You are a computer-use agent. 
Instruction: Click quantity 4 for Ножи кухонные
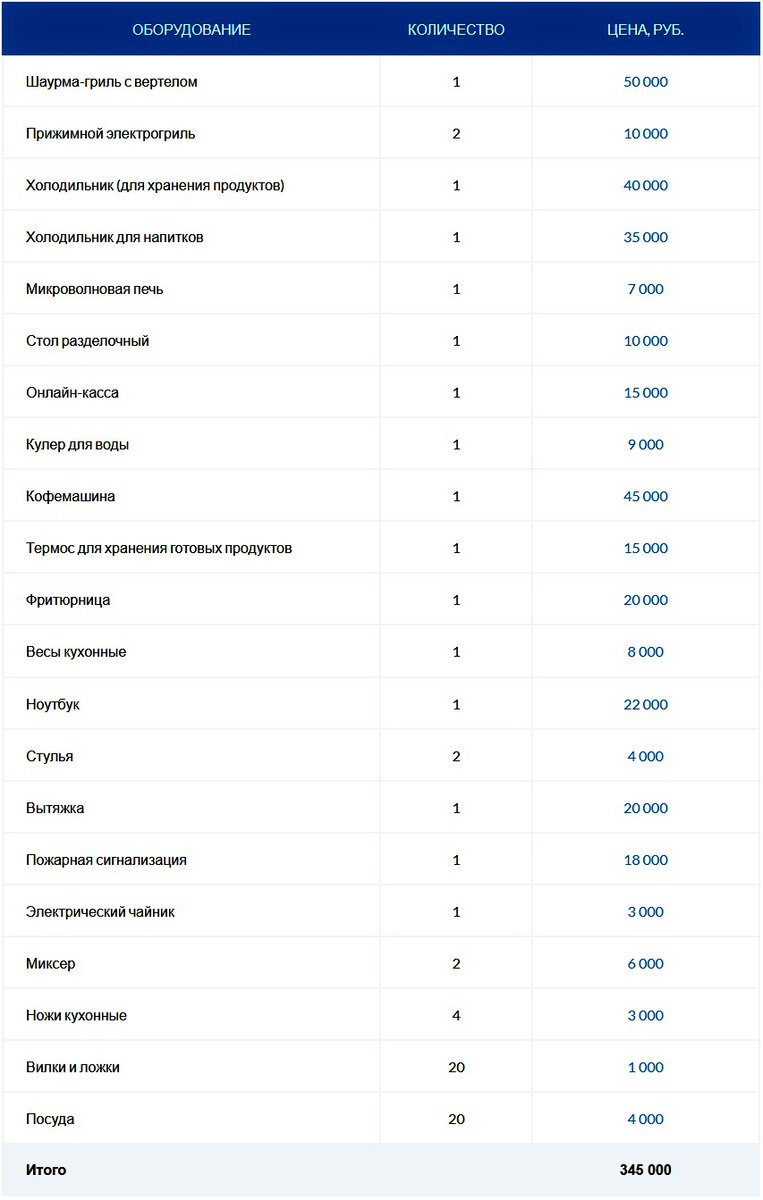(456, 1016)
